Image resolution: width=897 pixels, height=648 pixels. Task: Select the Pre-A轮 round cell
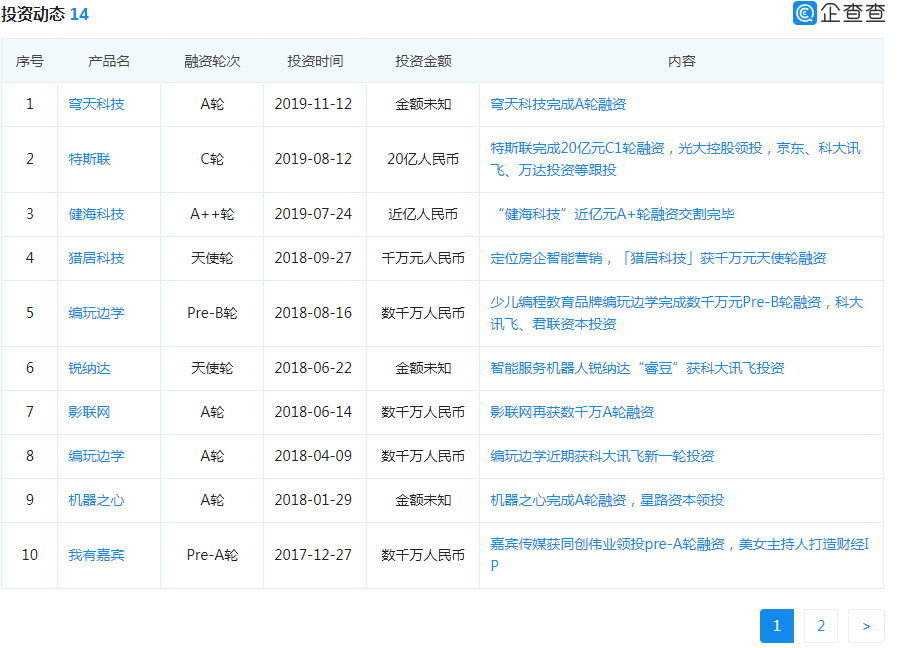(212, 555)
